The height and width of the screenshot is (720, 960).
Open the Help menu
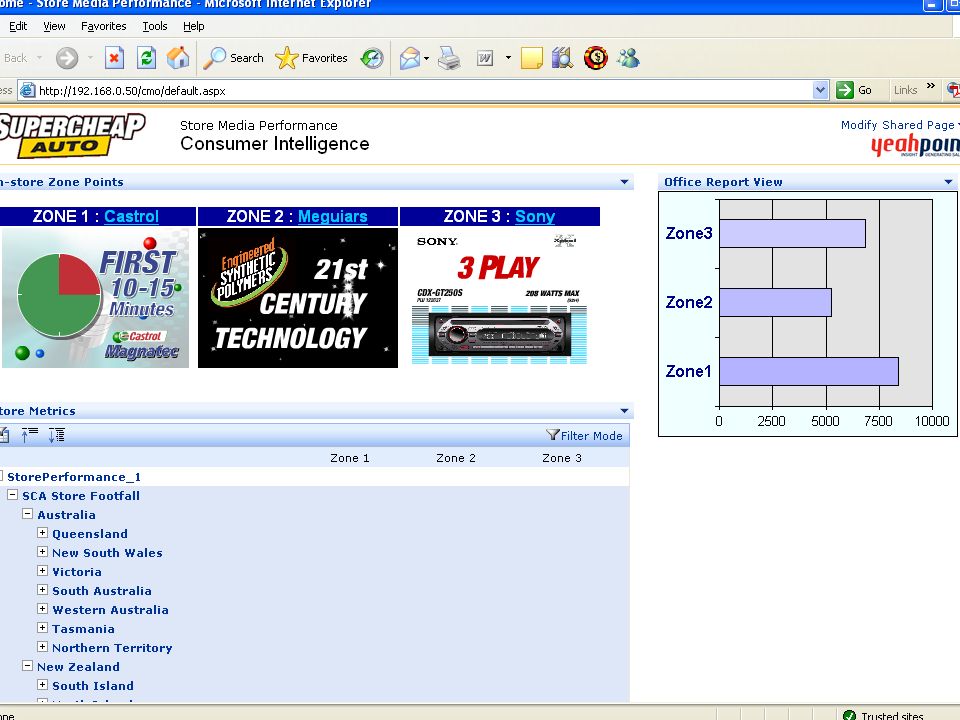(x=193, y=26)
